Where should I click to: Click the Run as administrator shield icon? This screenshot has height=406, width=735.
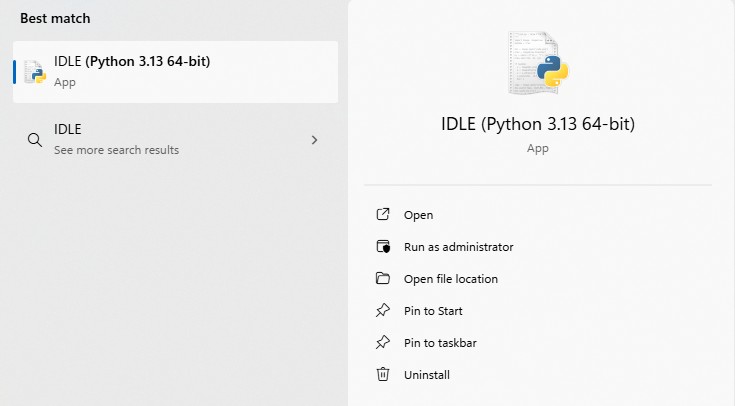[383, 246]
